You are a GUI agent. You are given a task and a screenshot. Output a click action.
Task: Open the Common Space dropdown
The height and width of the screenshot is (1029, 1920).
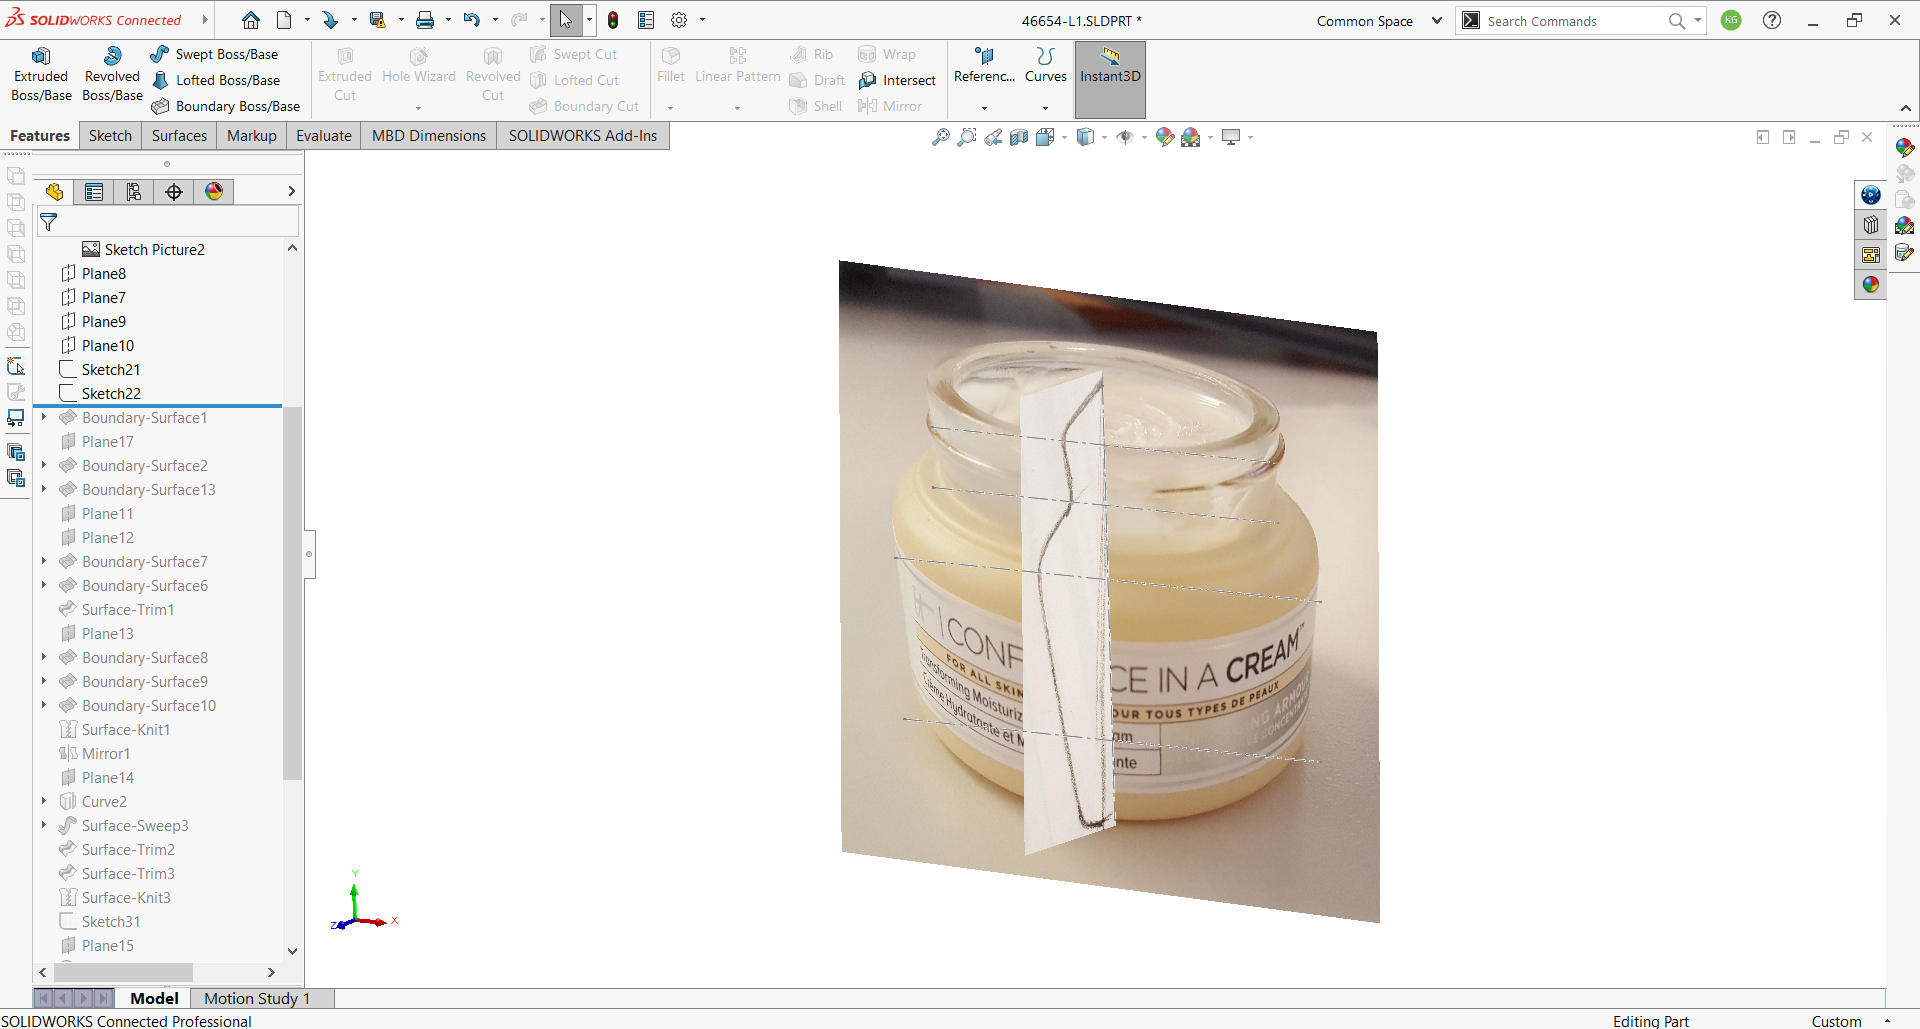click(1437, 20)
